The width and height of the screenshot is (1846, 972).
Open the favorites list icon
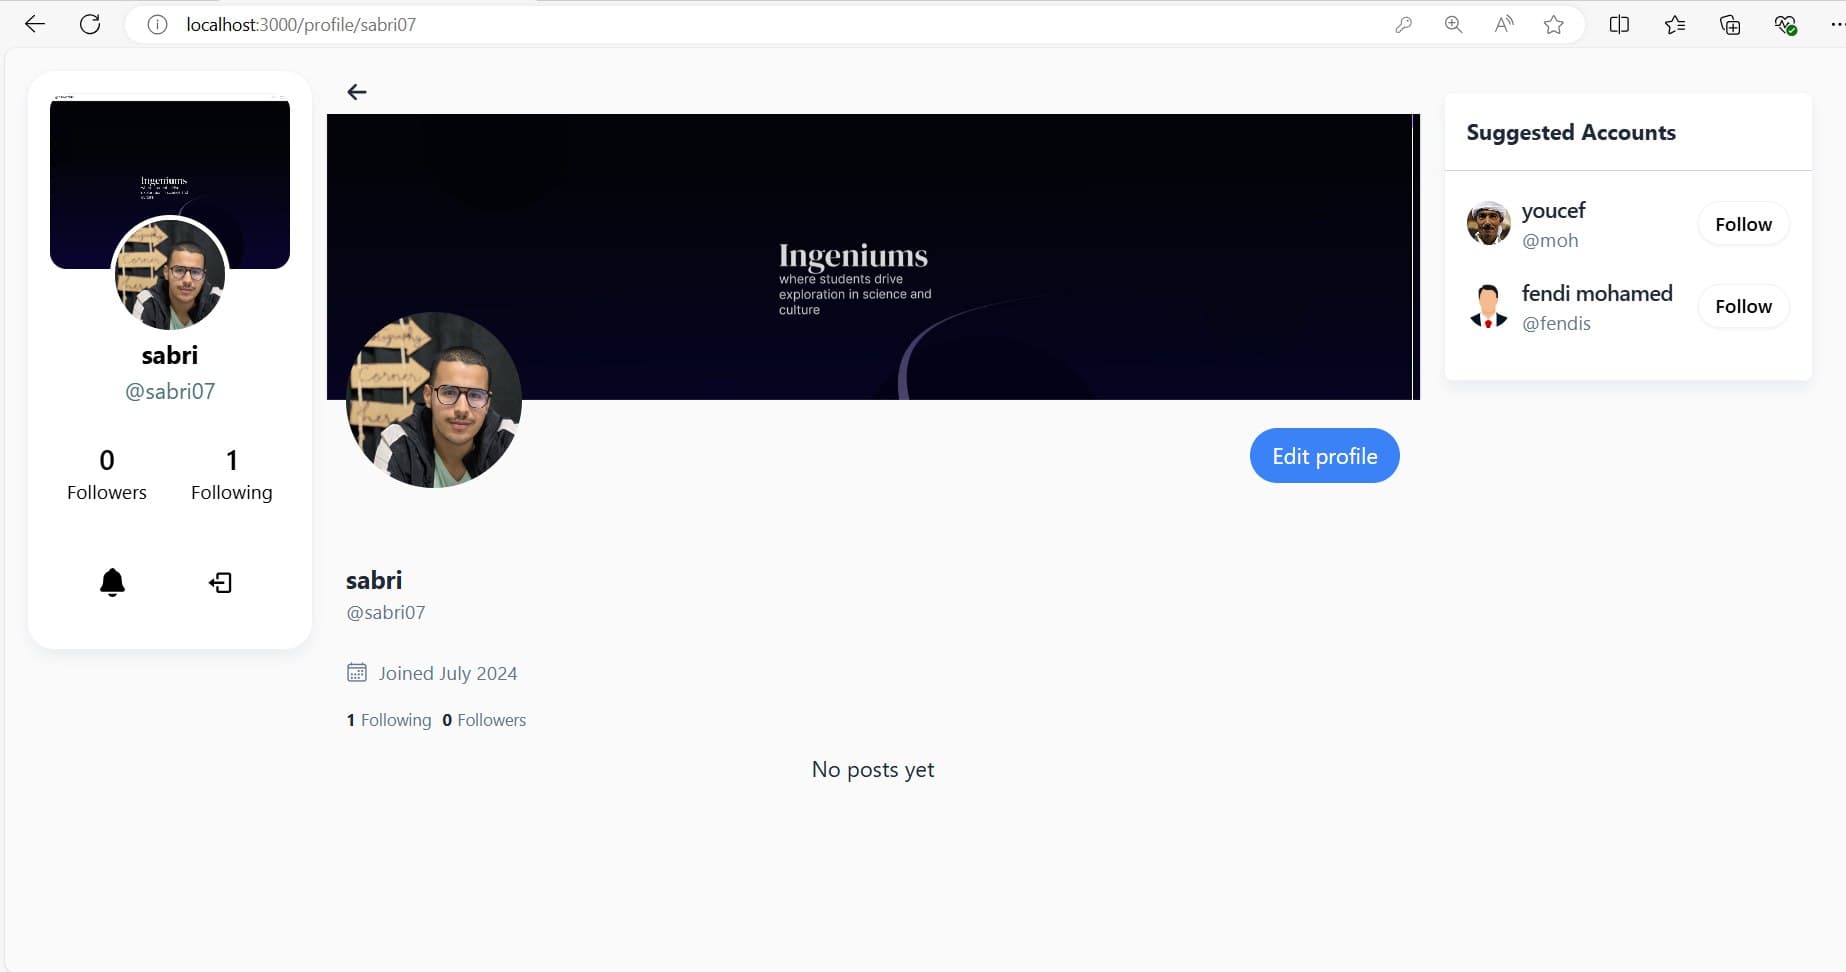coord(1675,25)
